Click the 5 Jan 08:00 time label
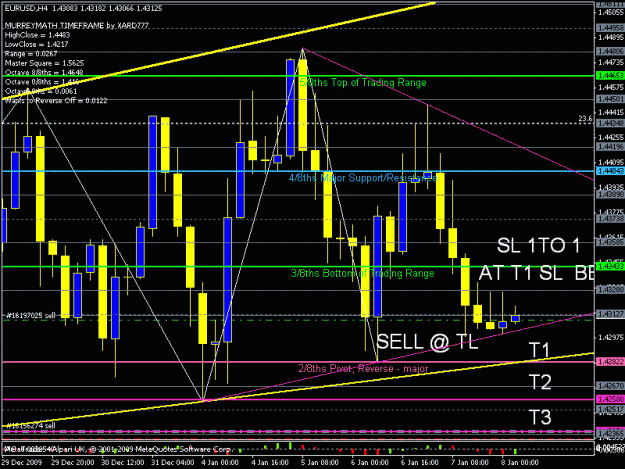The image size is (625, 469). (320, 463)
